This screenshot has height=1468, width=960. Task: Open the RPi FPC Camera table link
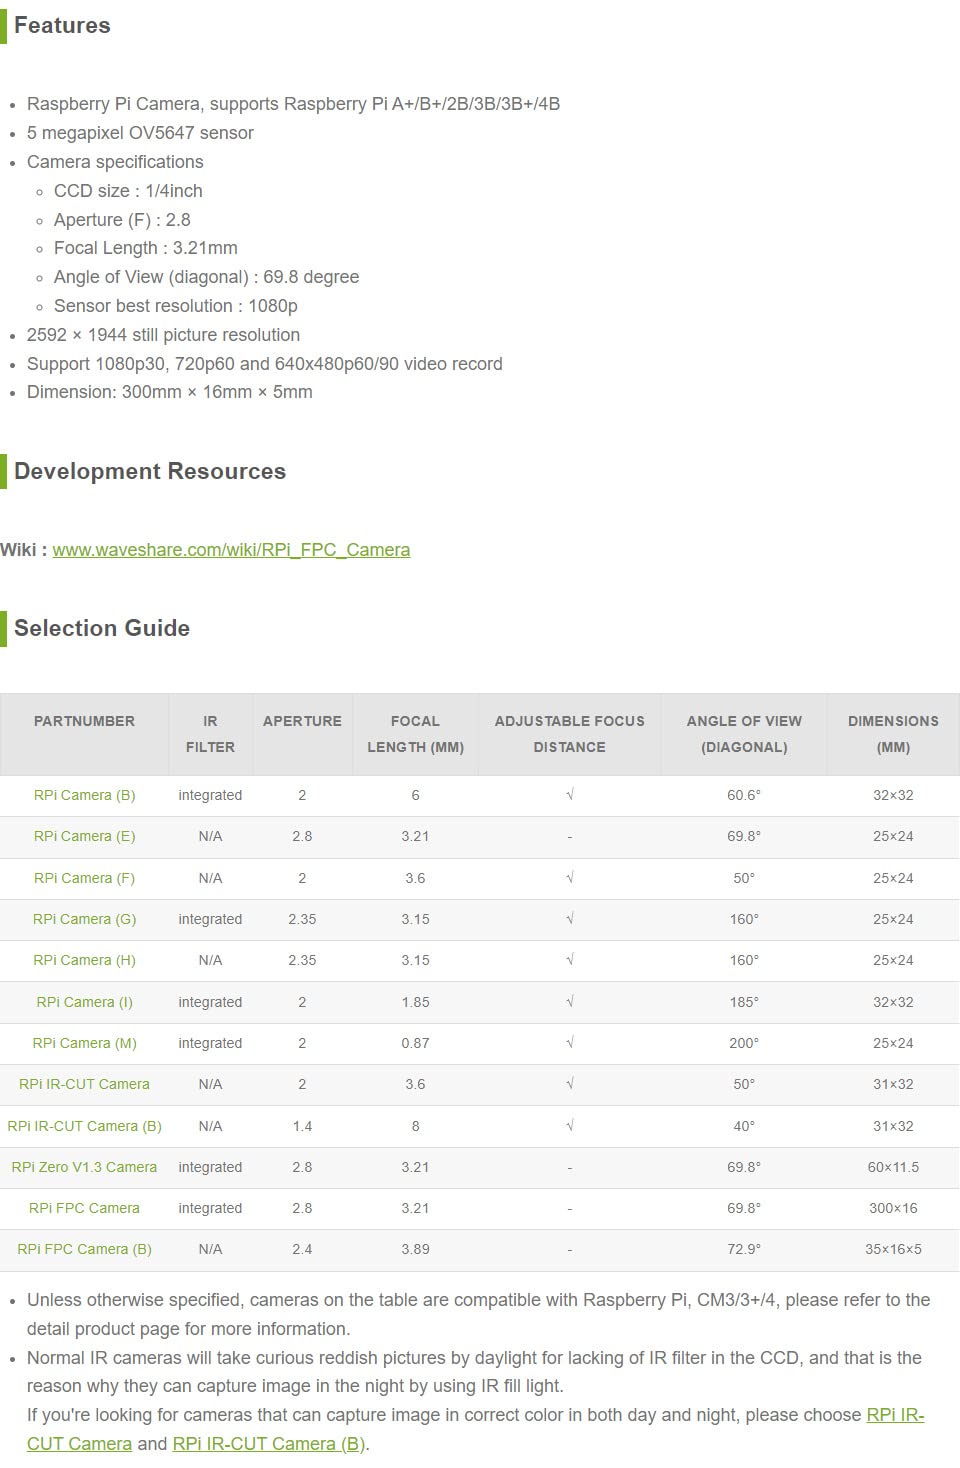coord(84,1208)
